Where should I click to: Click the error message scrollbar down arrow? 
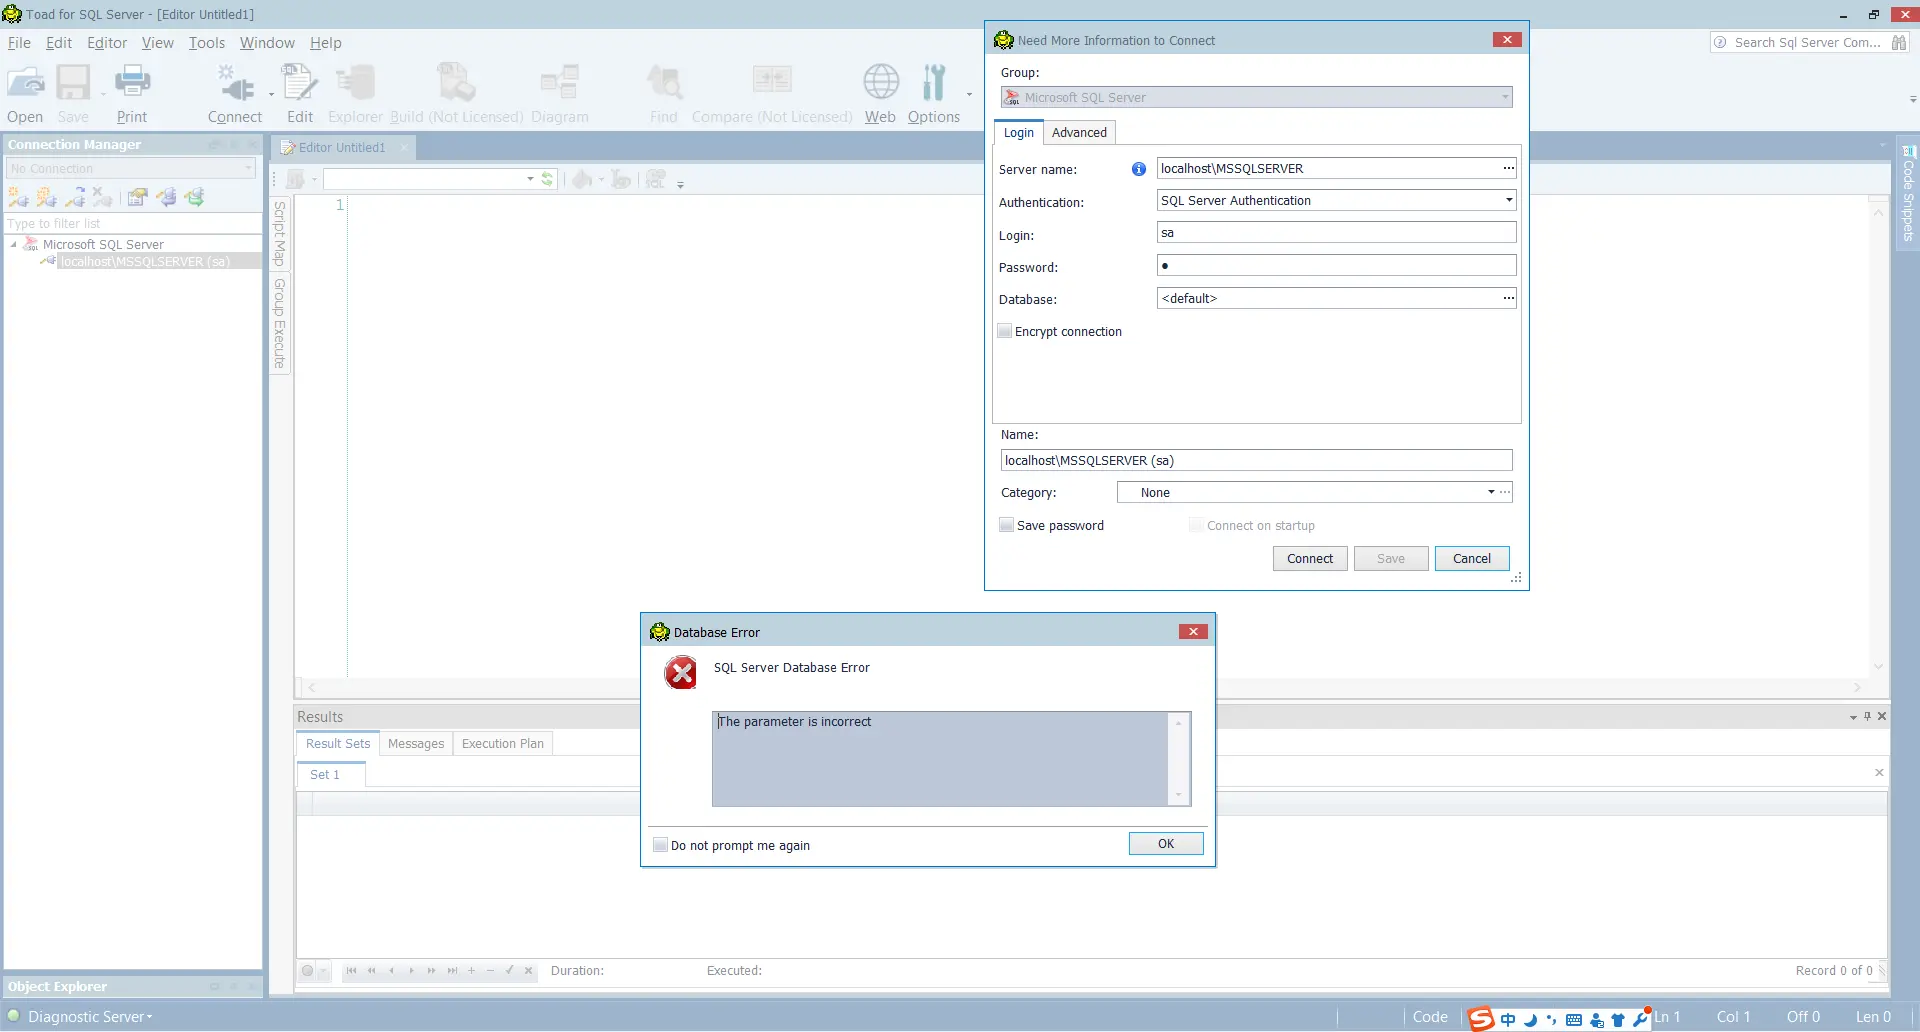[1179, 795]
